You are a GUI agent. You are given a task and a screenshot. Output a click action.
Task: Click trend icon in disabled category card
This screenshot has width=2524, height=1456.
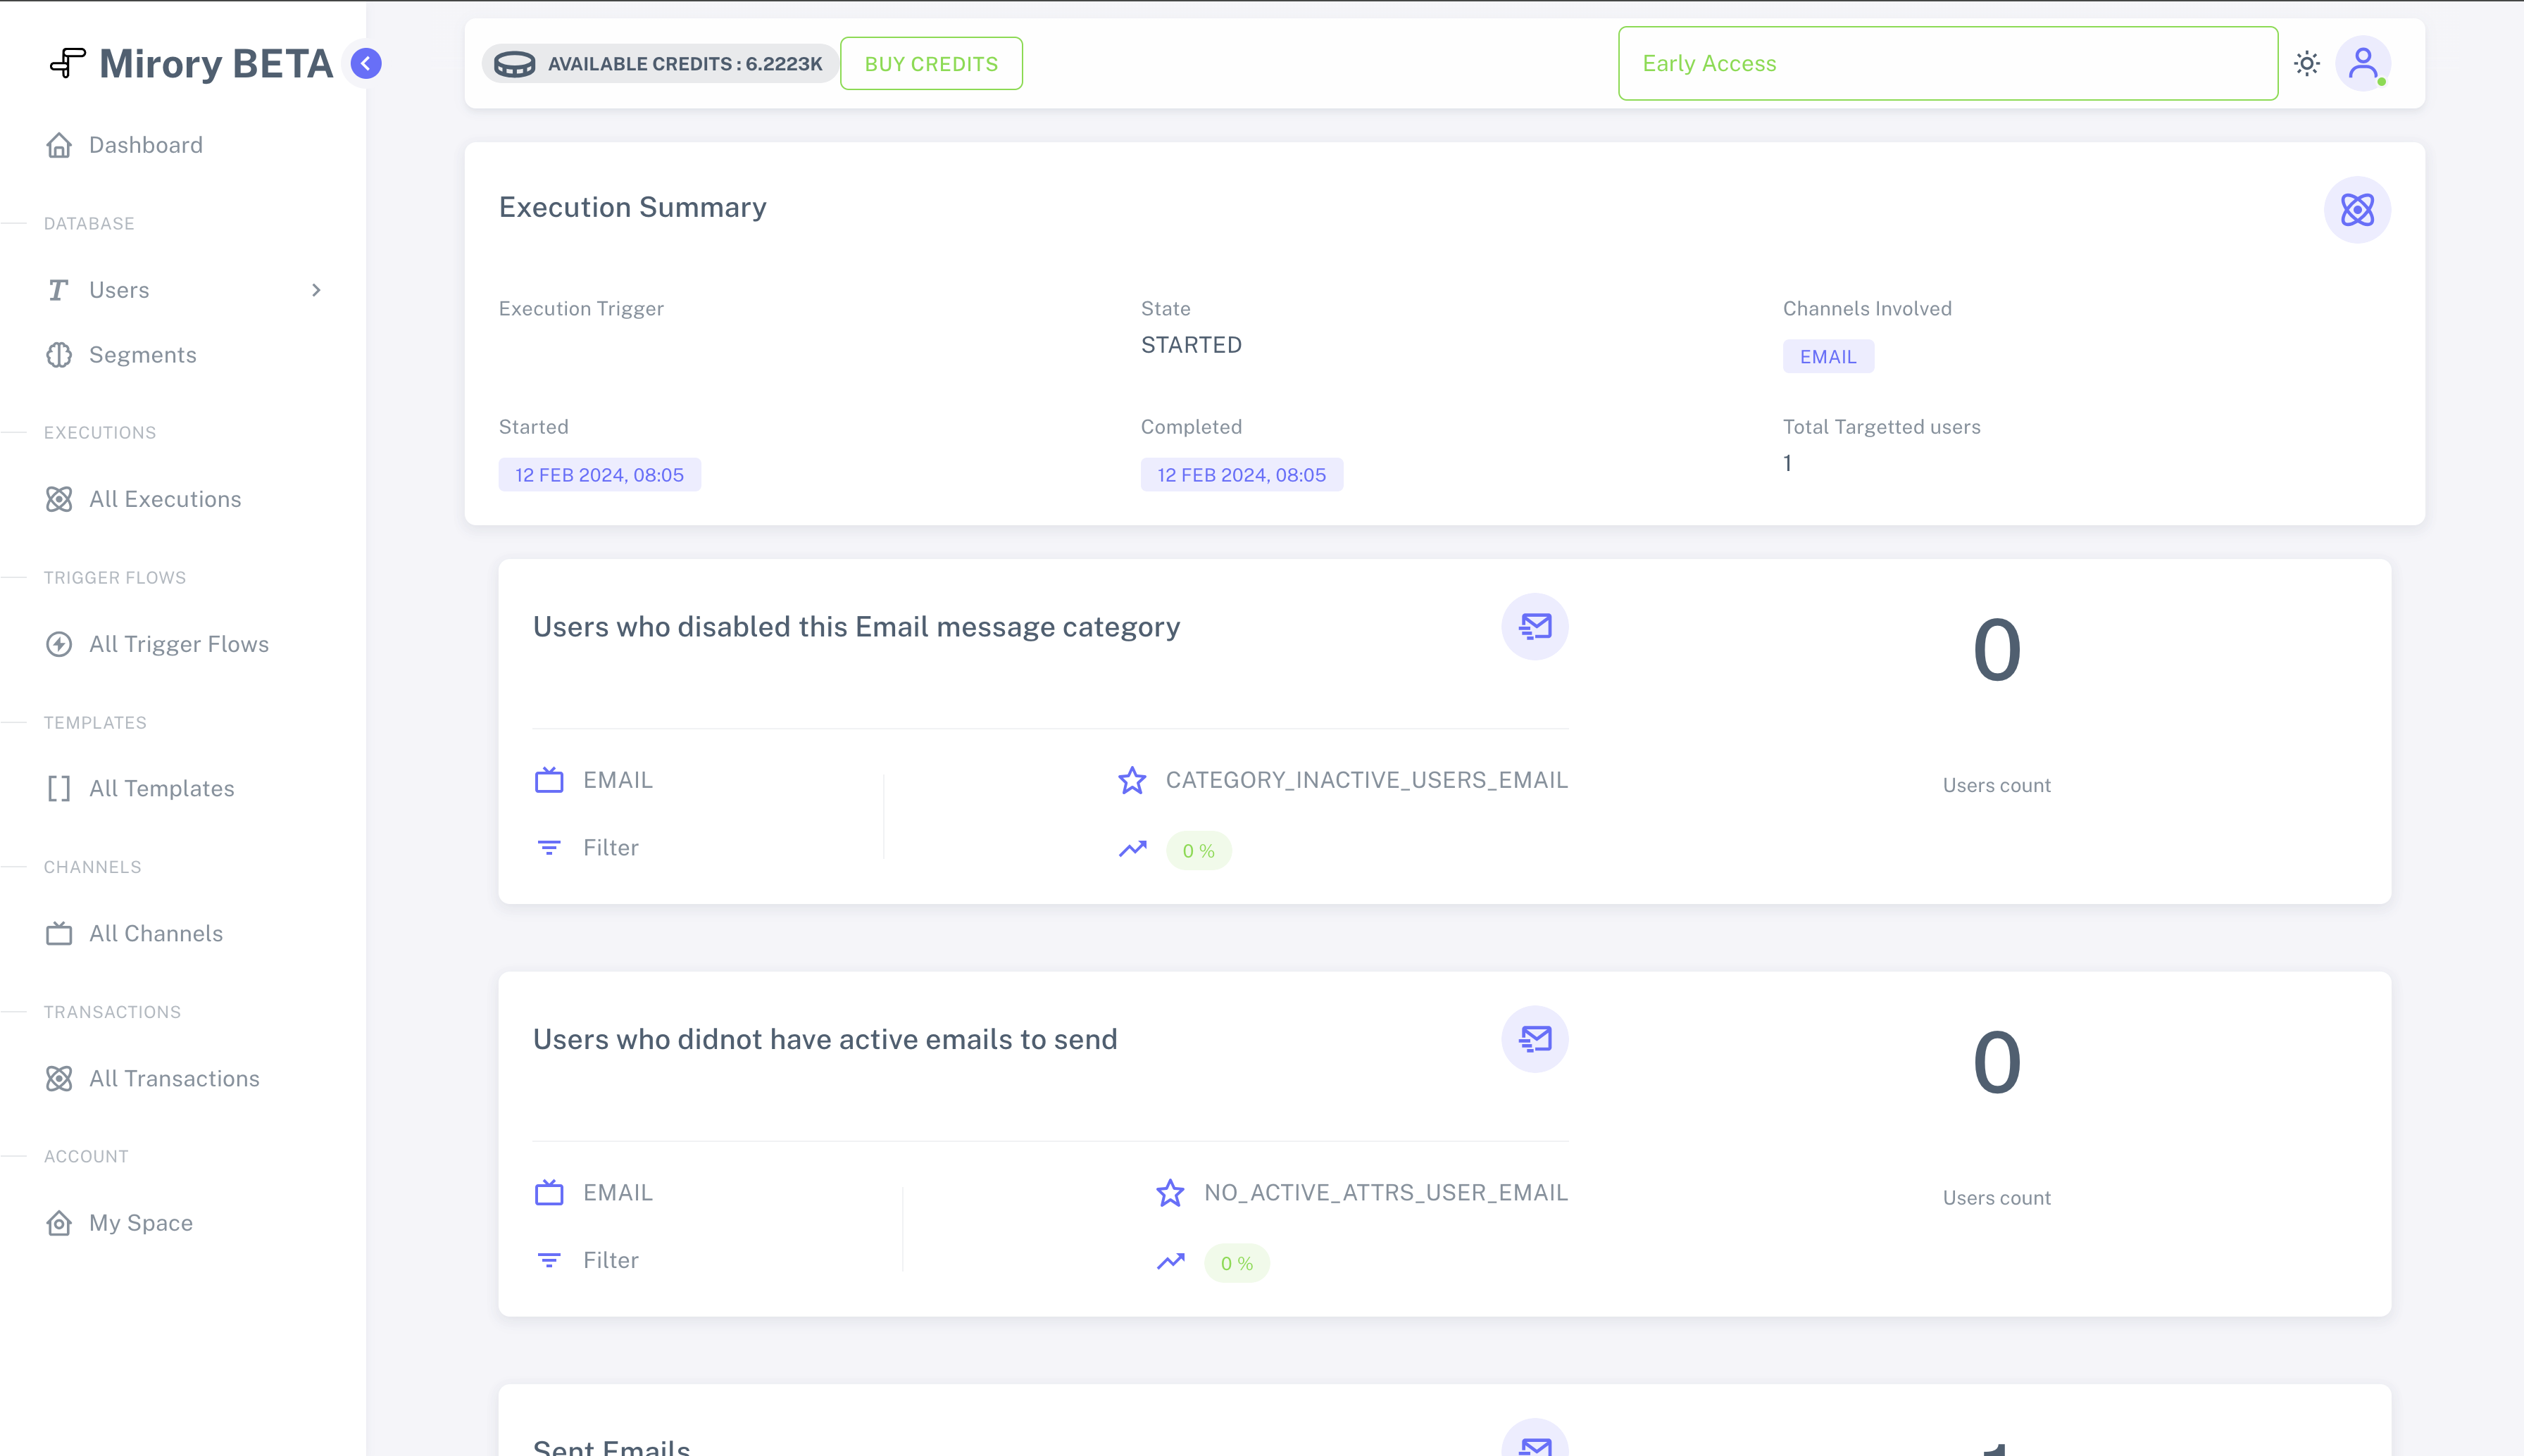click(1132, 849)
